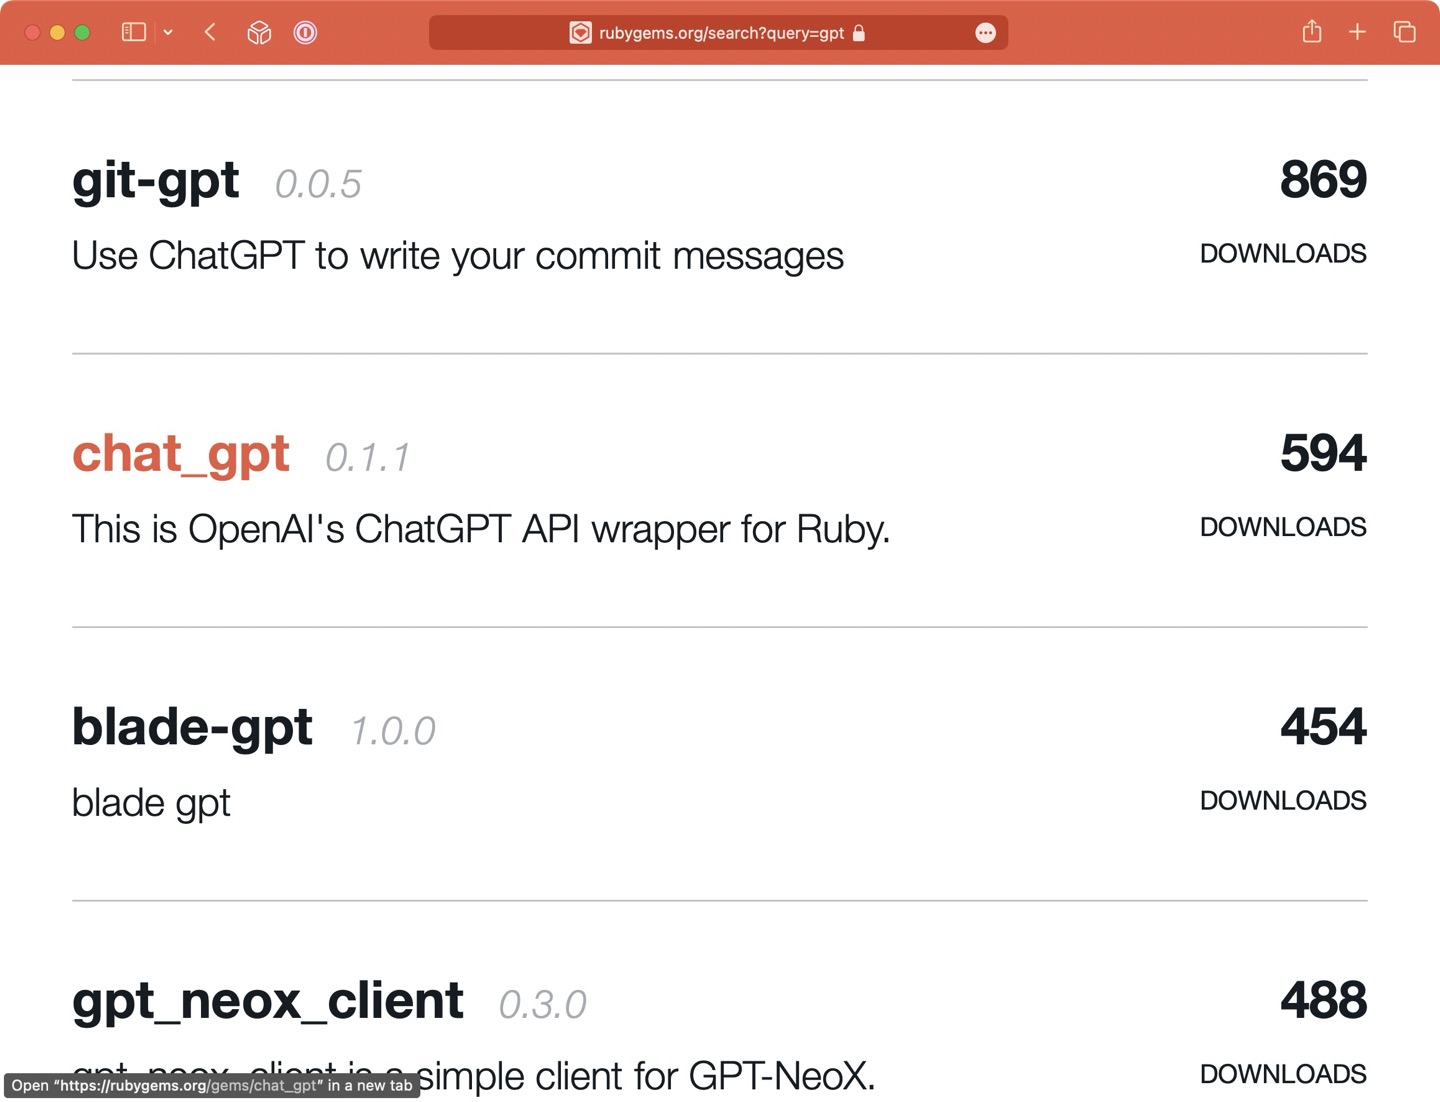Open the Share sheet icon

coord(1312,32)
